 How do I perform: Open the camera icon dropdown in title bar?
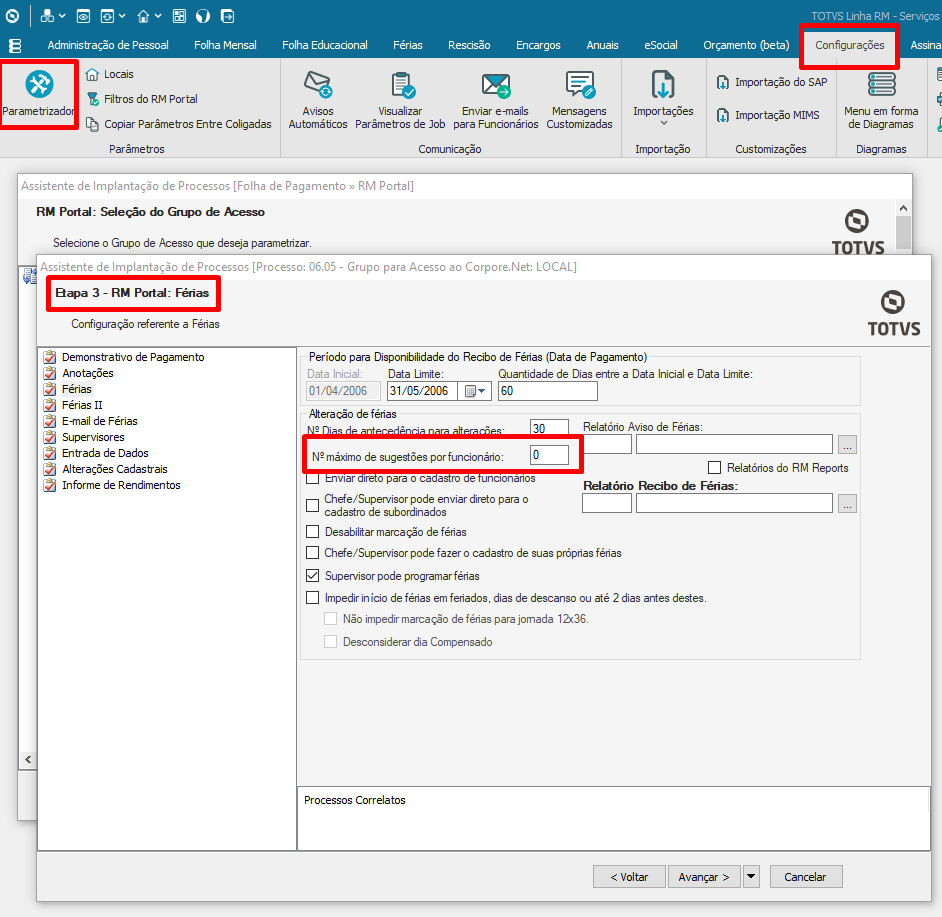pyautogui.click(x=122, y=16)
